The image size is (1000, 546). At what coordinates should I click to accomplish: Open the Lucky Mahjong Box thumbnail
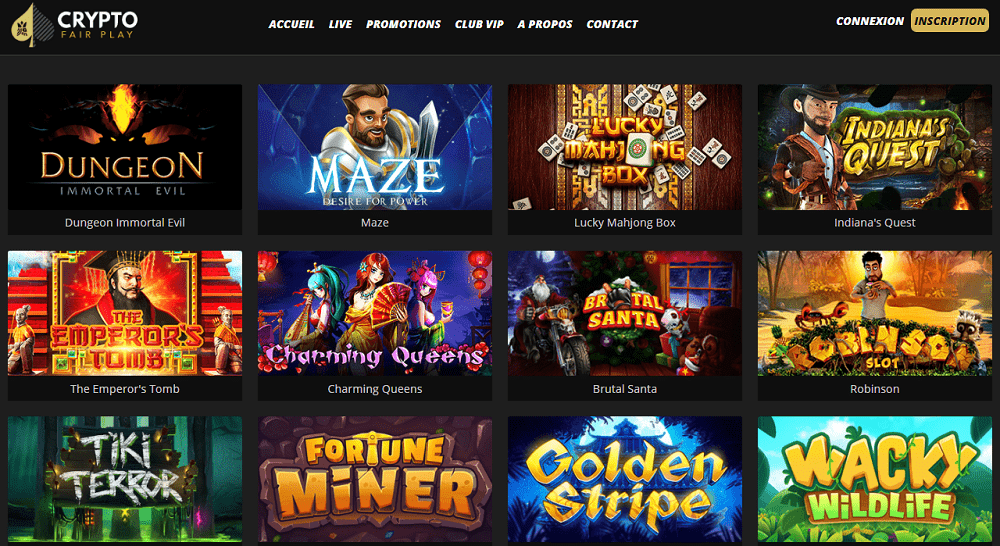tap(625, 147)
